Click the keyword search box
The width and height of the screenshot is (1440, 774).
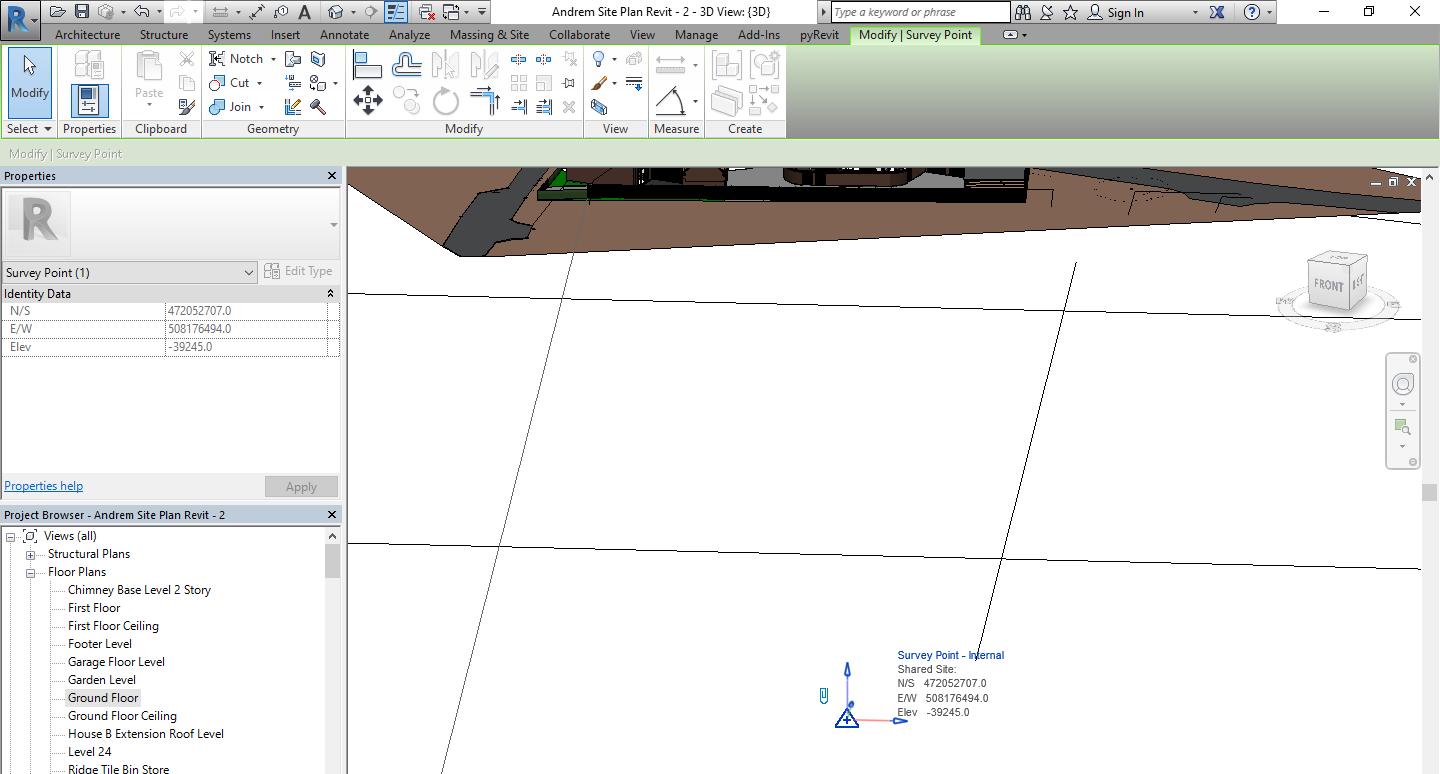click(921, 12)
